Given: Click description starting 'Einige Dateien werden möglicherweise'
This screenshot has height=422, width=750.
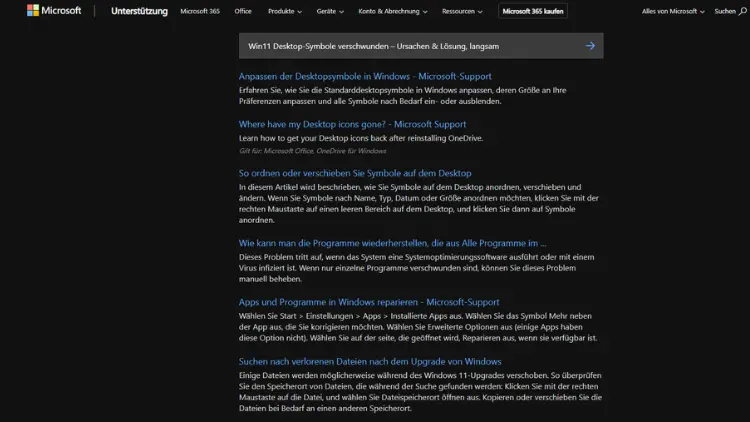Looking at the screenshot, I should click(420, 392).
